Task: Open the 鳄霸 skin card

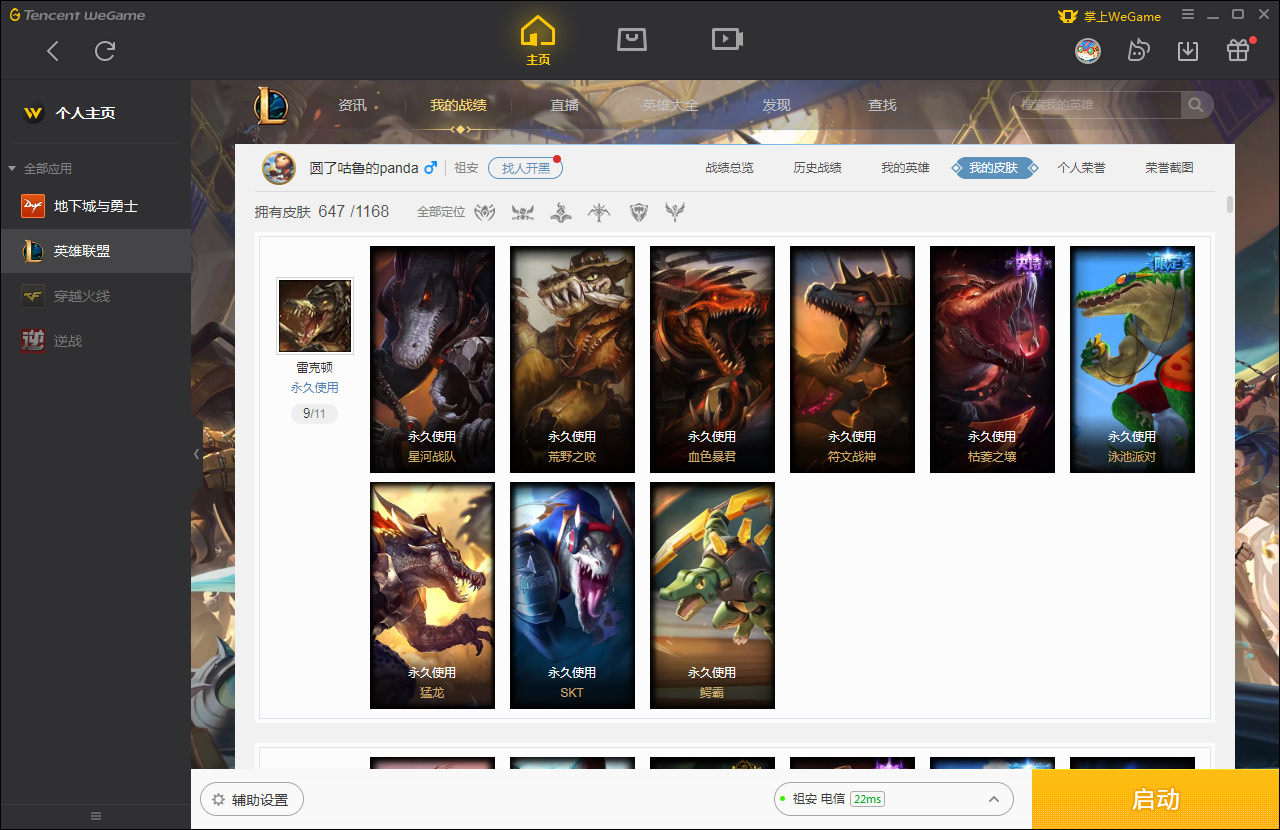Action: 712,596
